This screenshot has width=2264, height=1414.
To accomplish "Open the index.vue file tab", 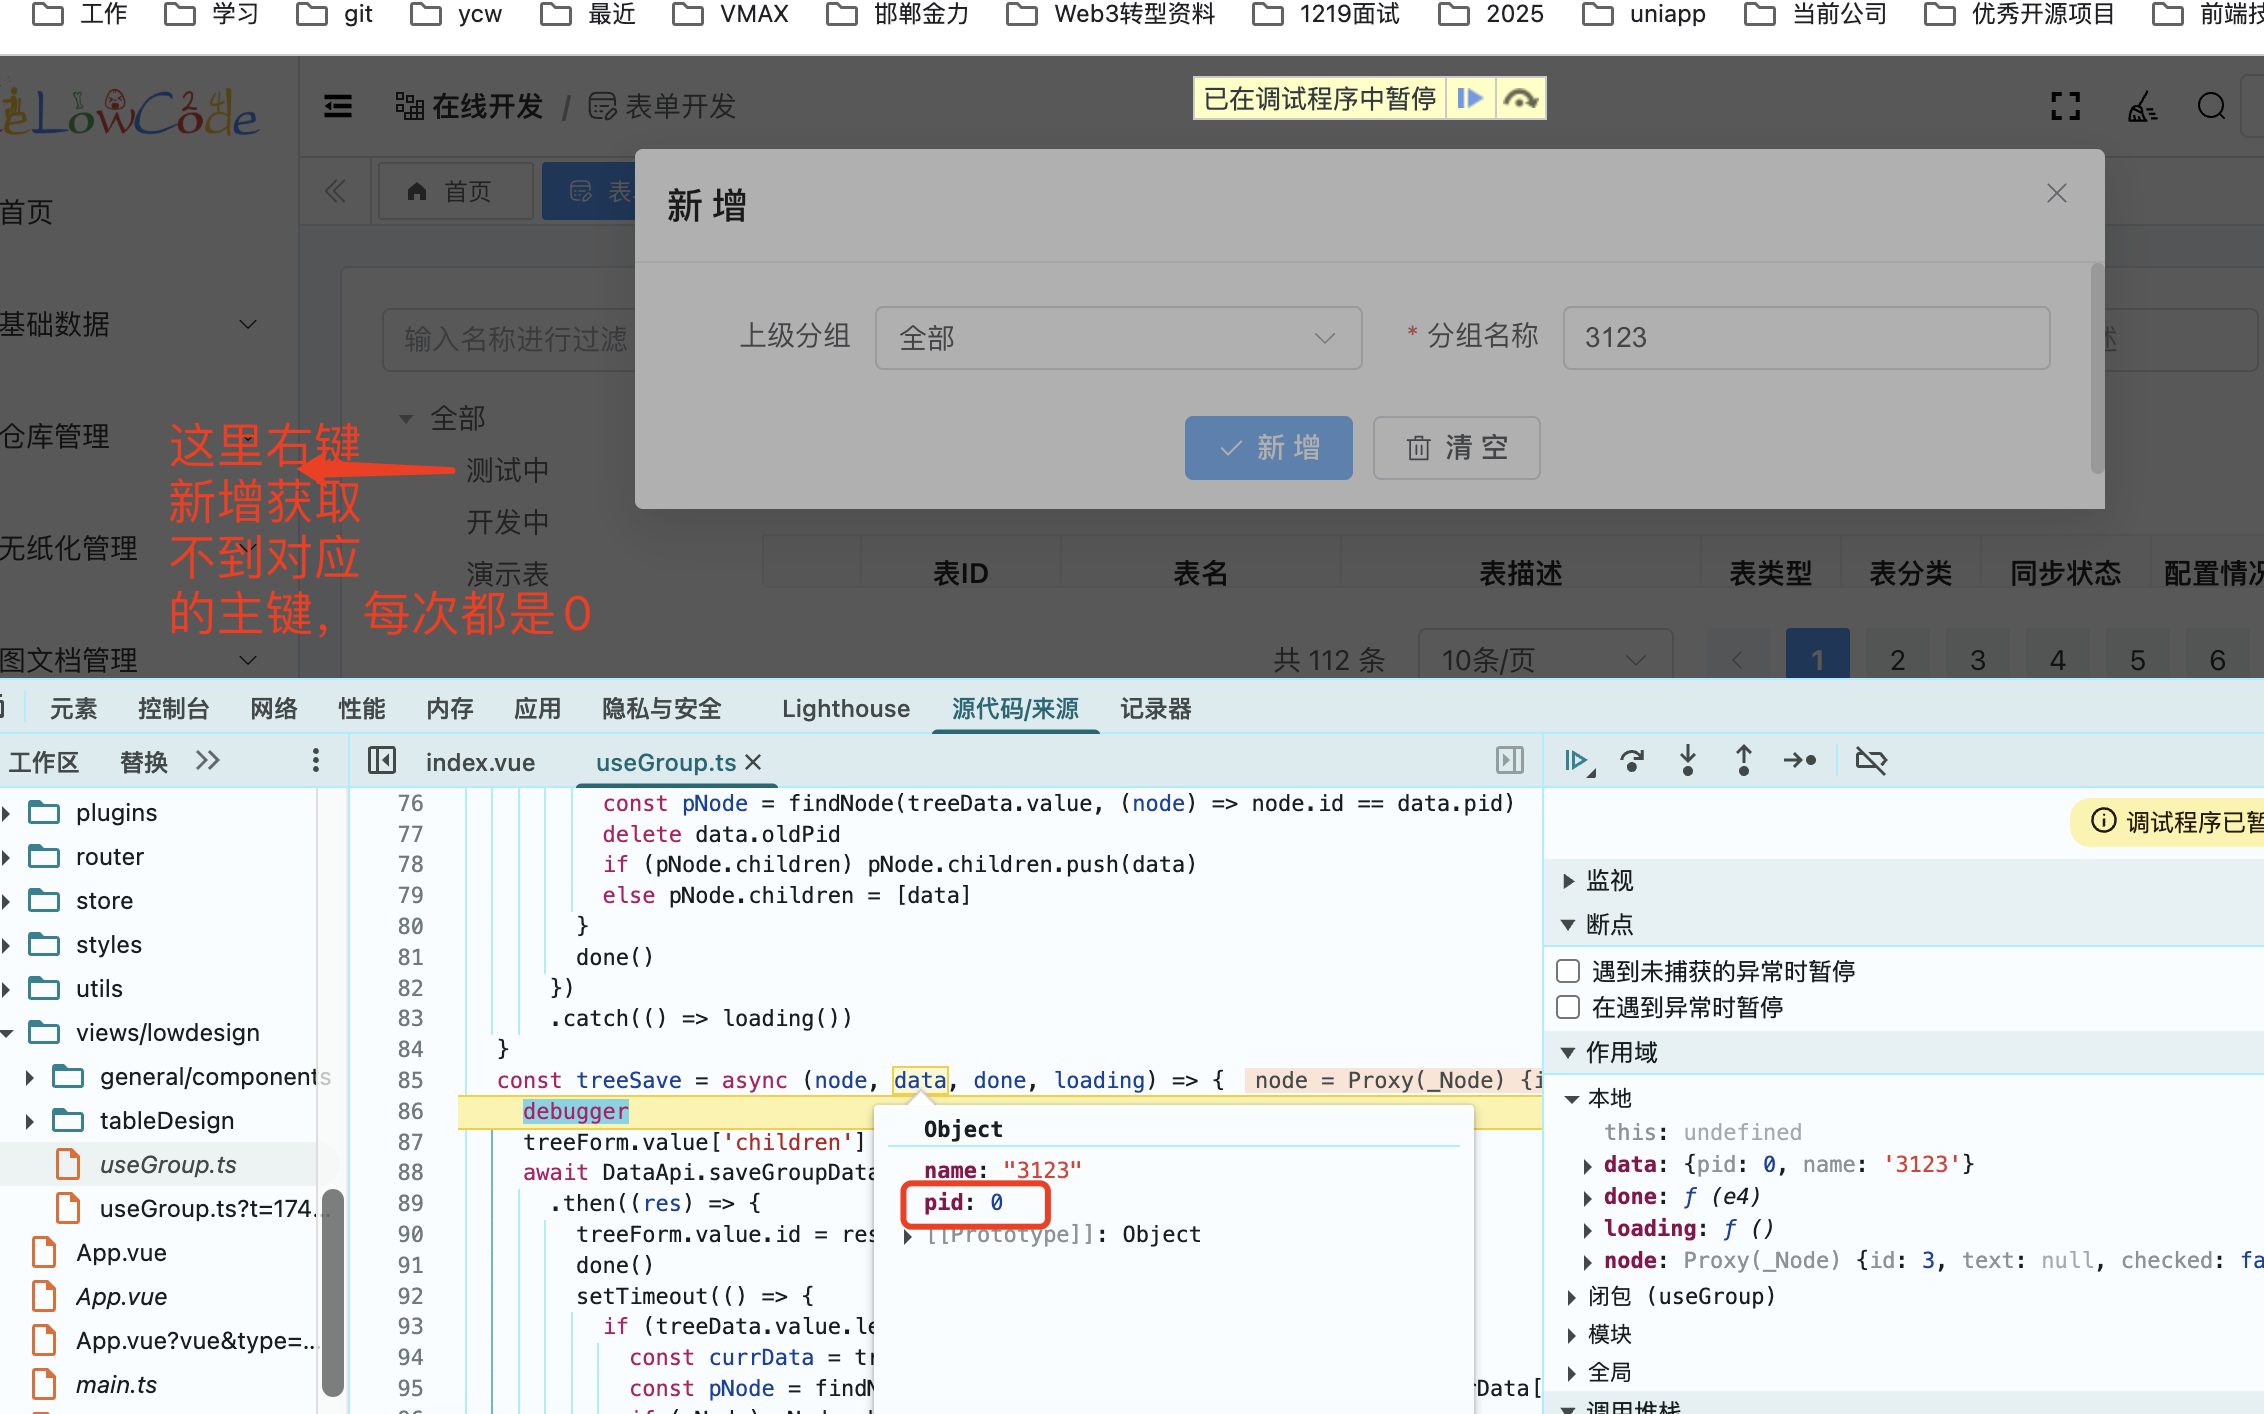I will point(480,762).
